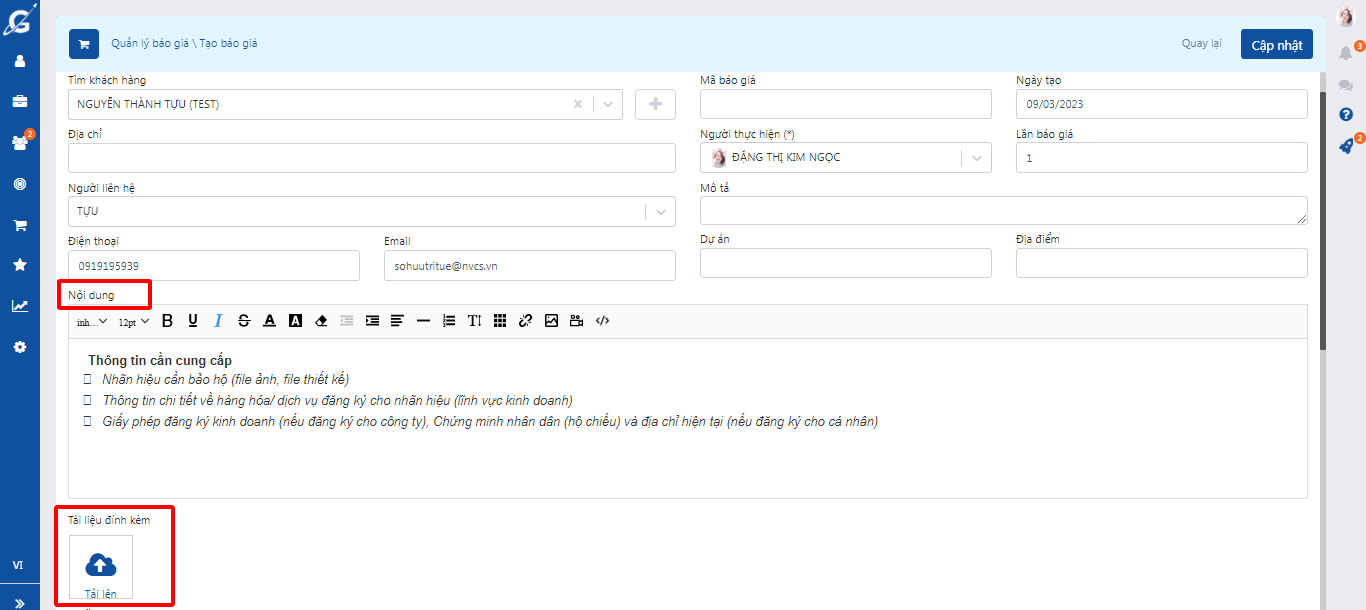Add a new customer with plus button
1366x610 pixels.
tap(656, 104)
